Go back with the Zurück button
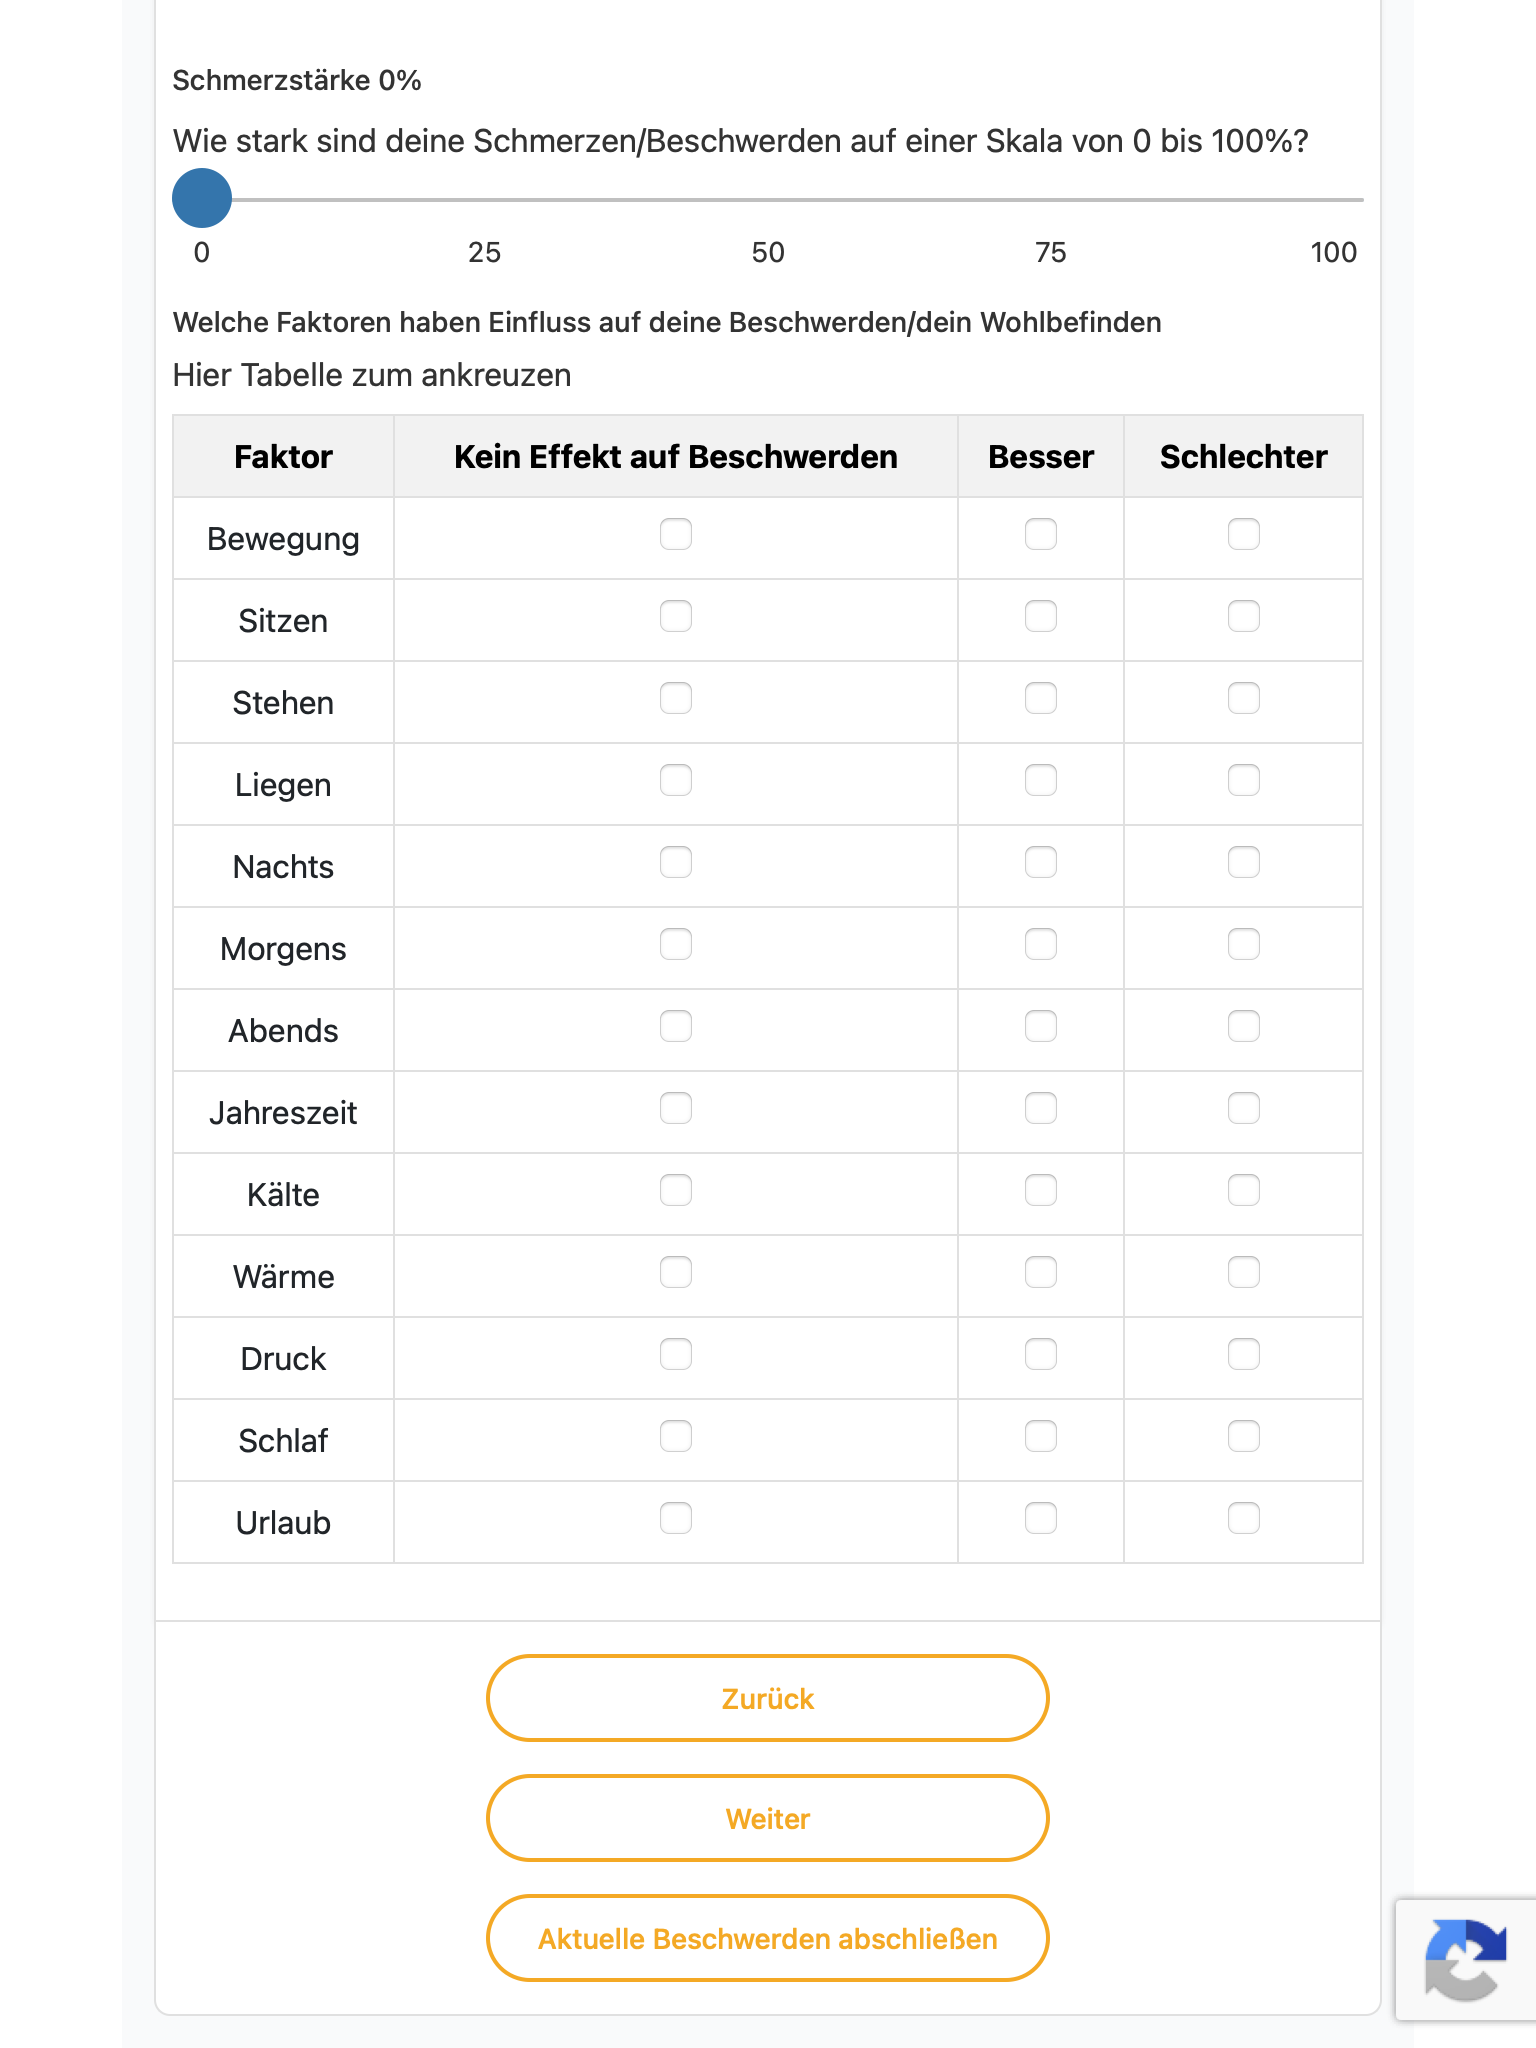The width and height of the screenshot is (1536, 2048). point(768,1698)
